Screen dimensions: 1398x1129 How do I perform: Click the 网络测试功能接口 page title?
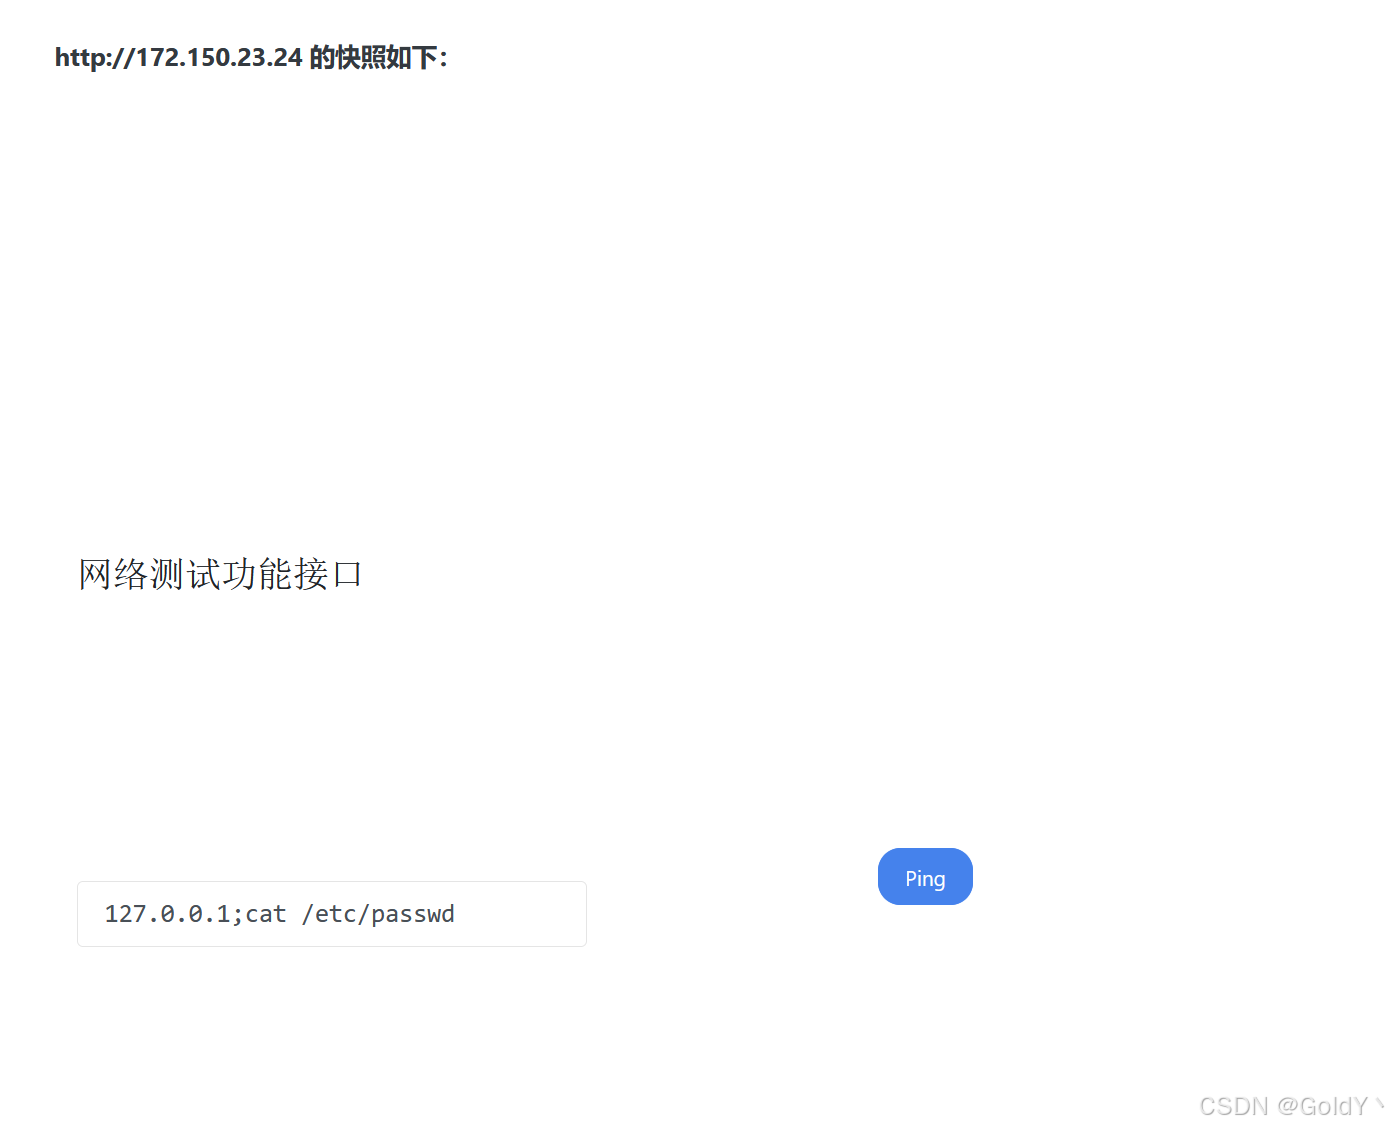220,574
